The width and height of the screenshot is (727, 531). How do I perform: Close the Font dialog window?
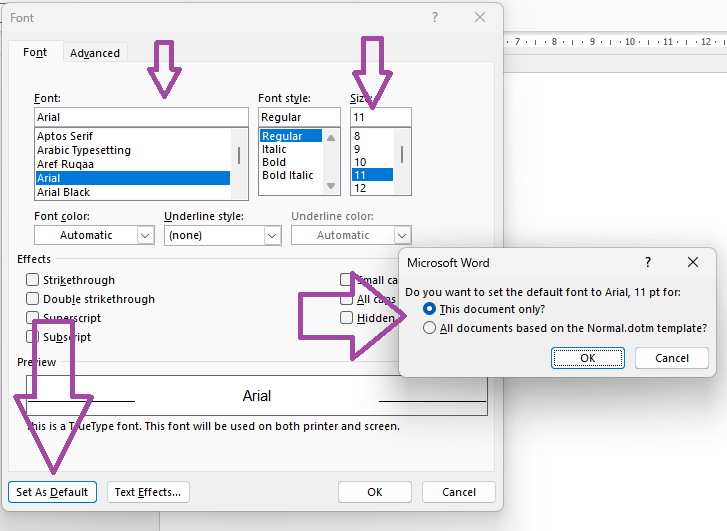(480, 18)
